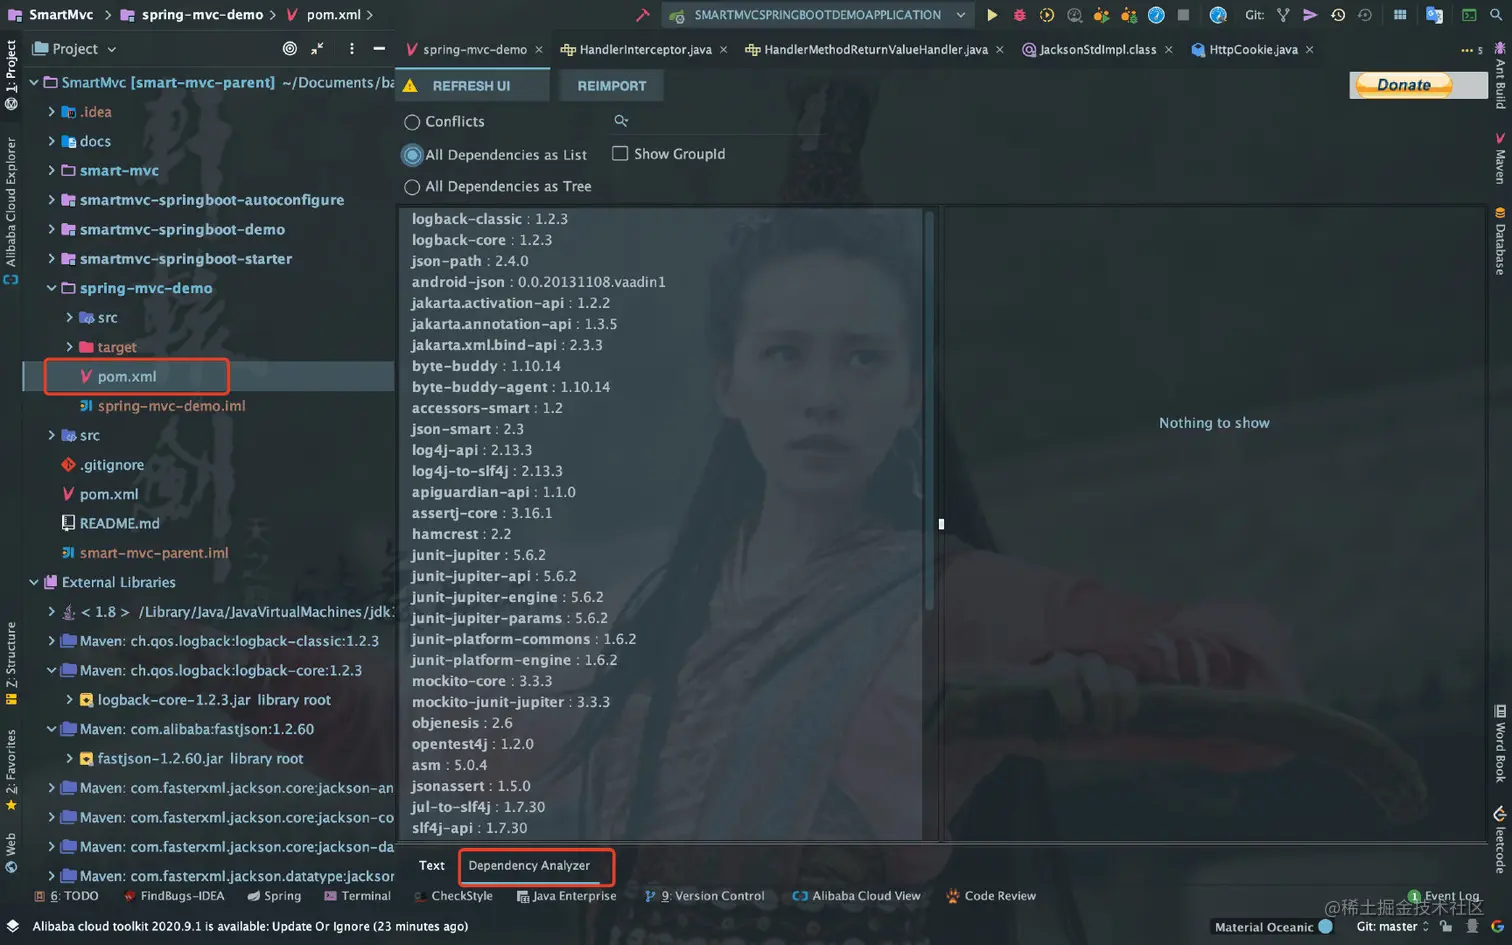Viewport: 1512px width, 945px height.
Task: Open the project structure grid icon
Action: tap(1400, 15)
